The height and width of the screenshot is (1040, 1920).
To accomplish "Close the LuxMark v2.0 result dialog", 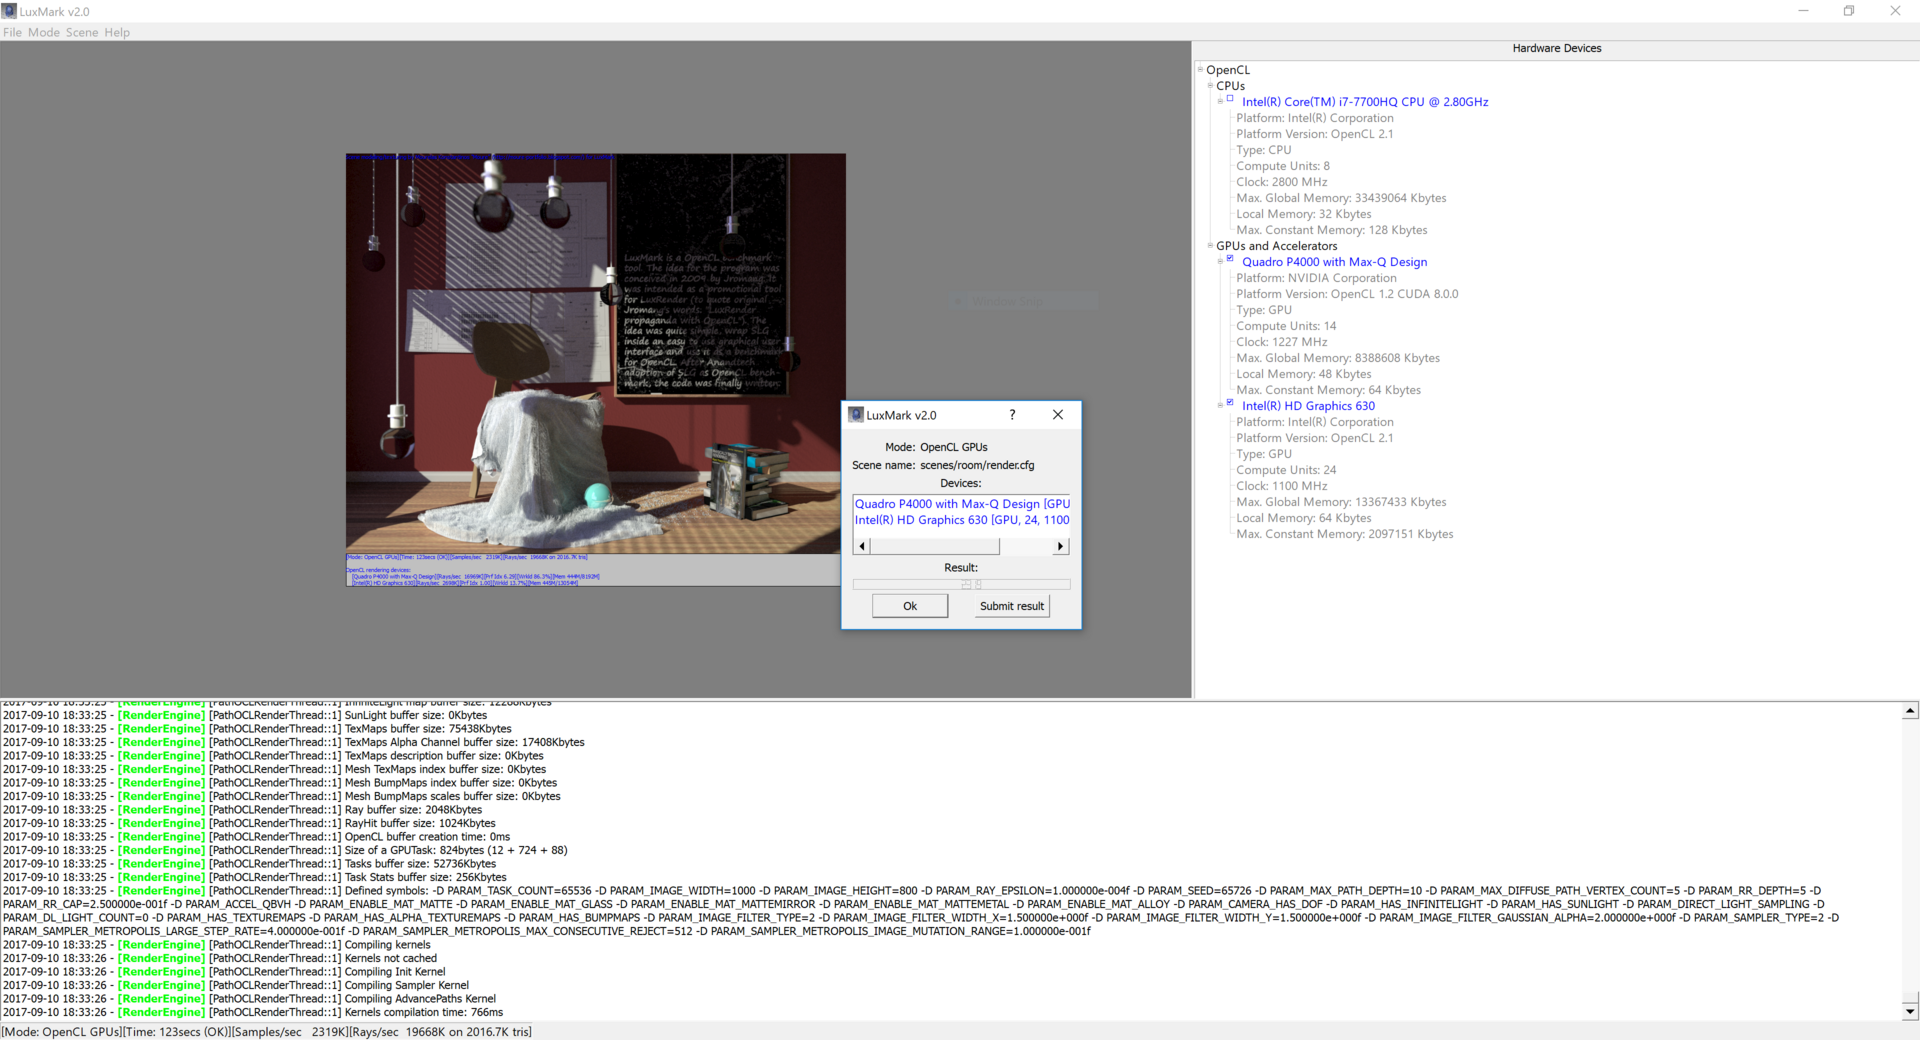I will tap(1058, 414).
